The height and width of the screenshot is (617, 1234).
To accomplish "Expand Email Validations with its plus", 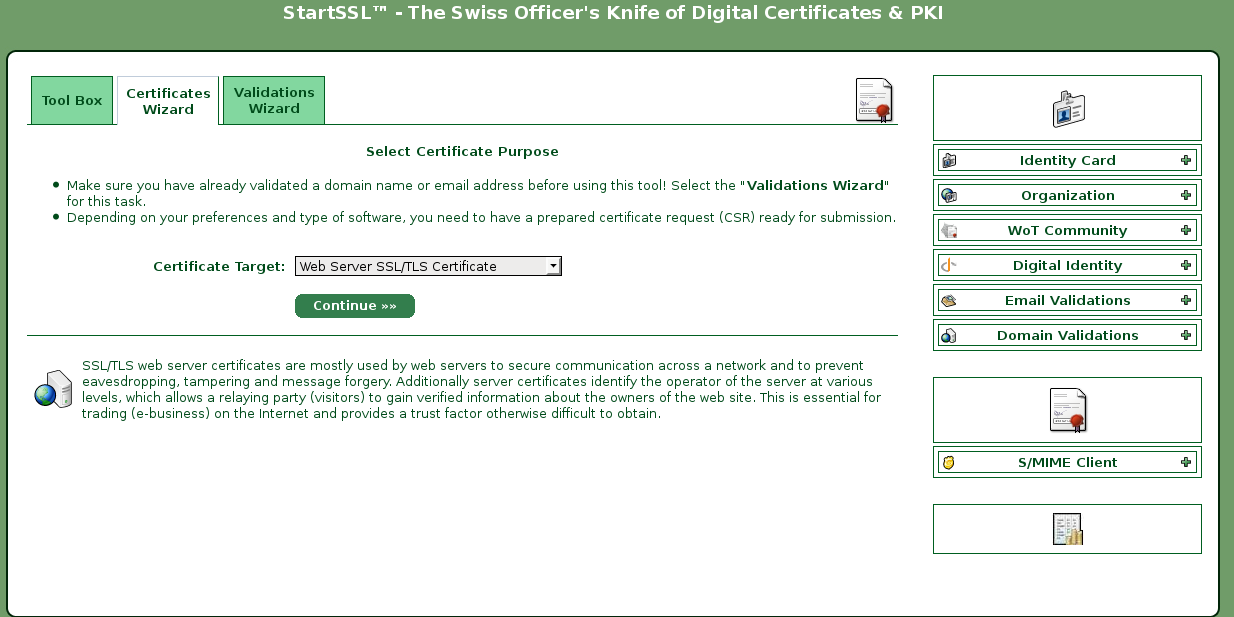I will (x=1186, y=300).
